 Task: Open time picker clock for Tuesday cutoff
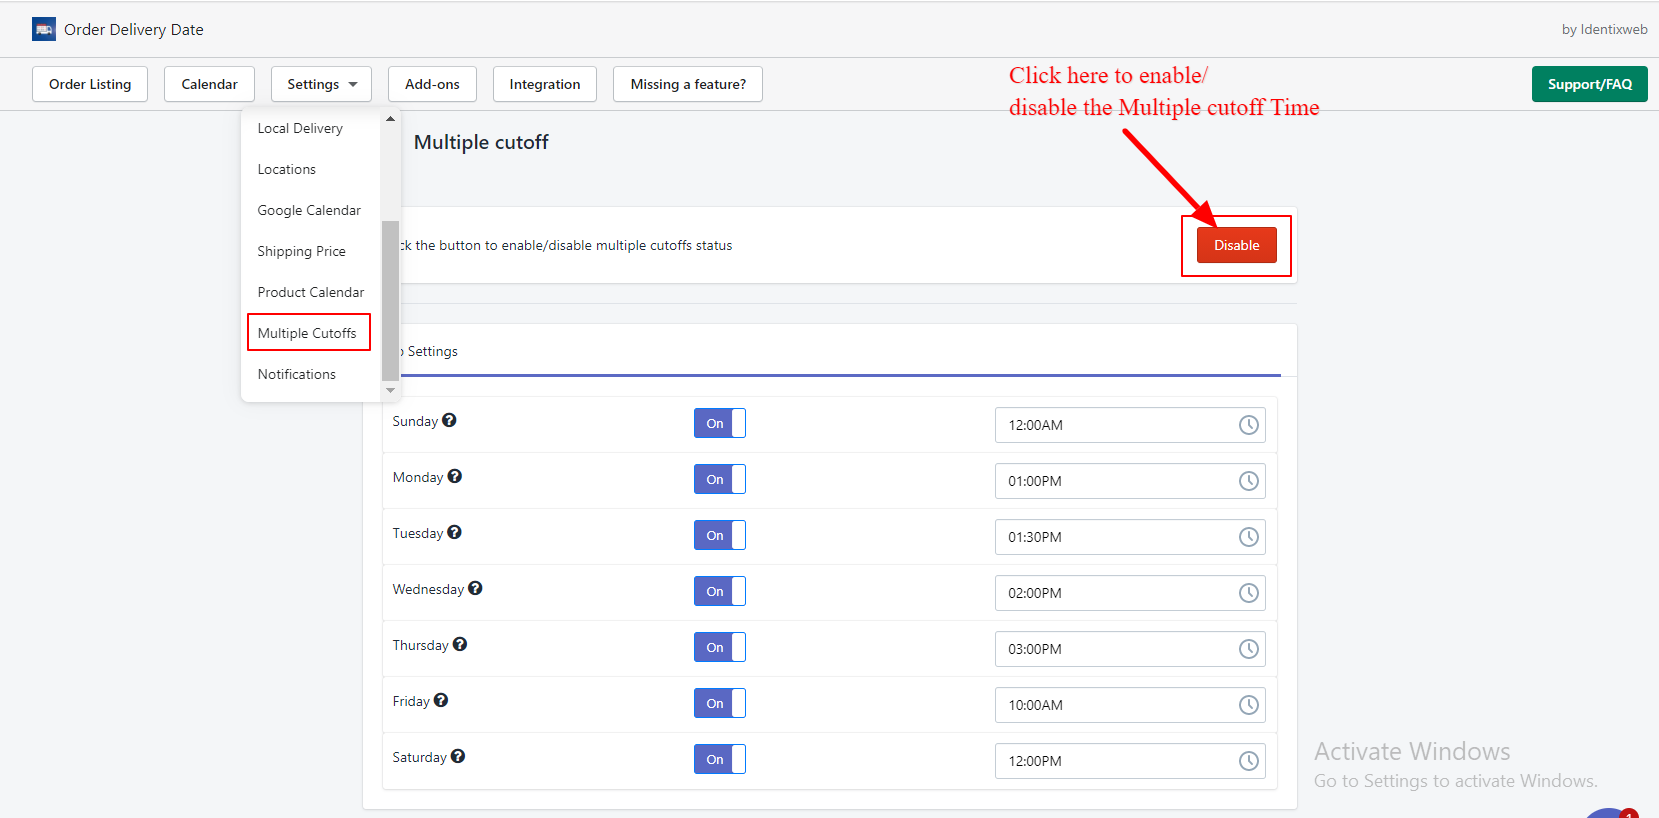1249,537
